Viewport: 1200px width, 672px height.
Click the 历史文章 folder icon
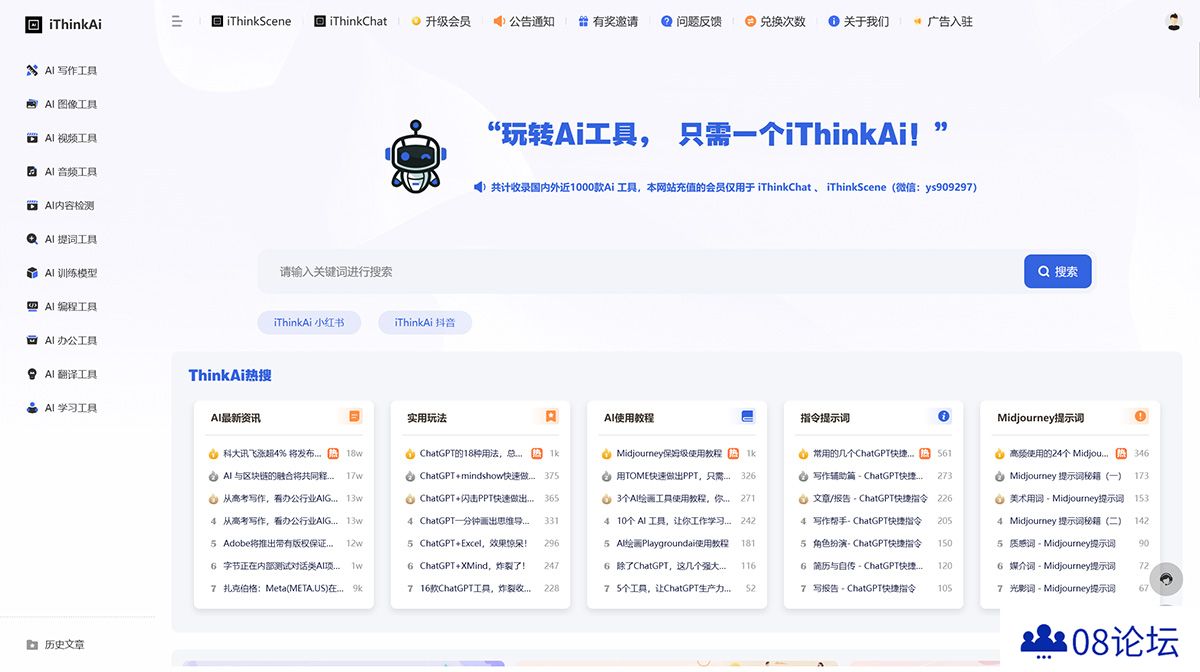33,645
